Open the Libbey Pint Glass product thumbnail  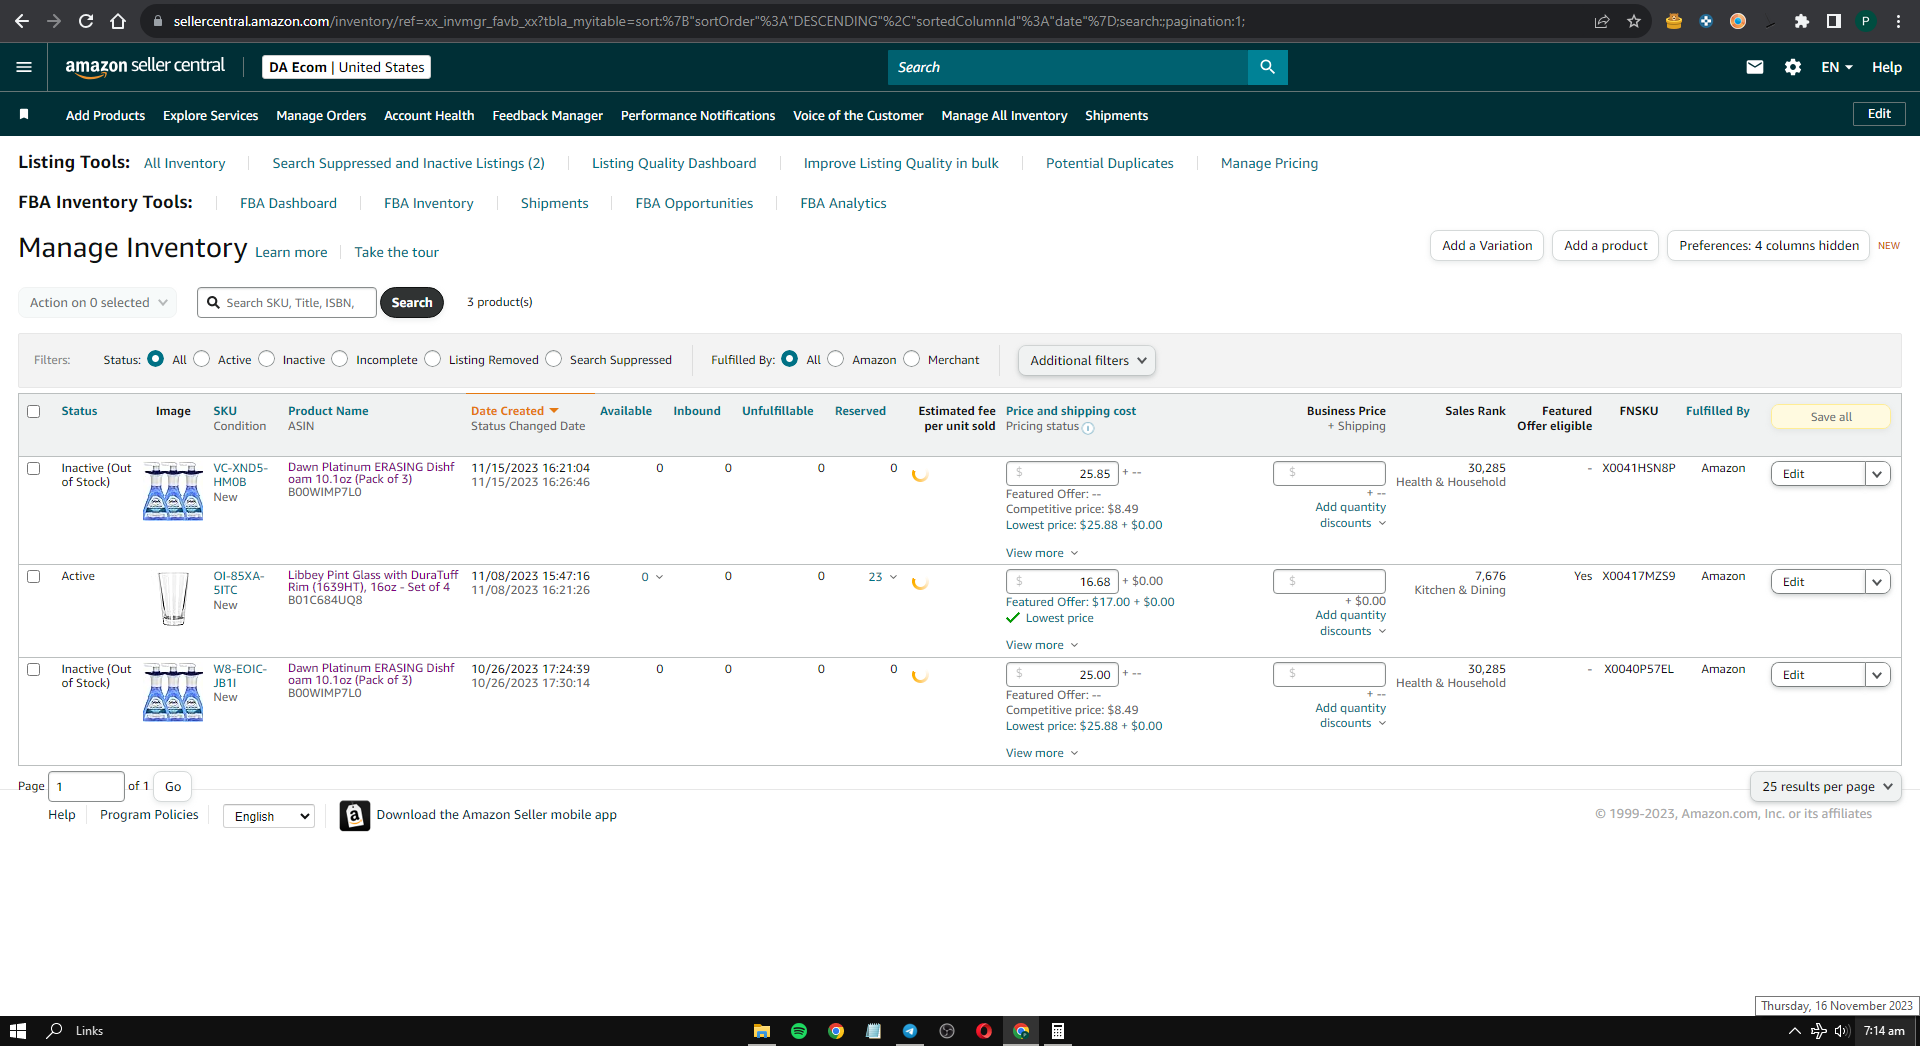[174, 599]
